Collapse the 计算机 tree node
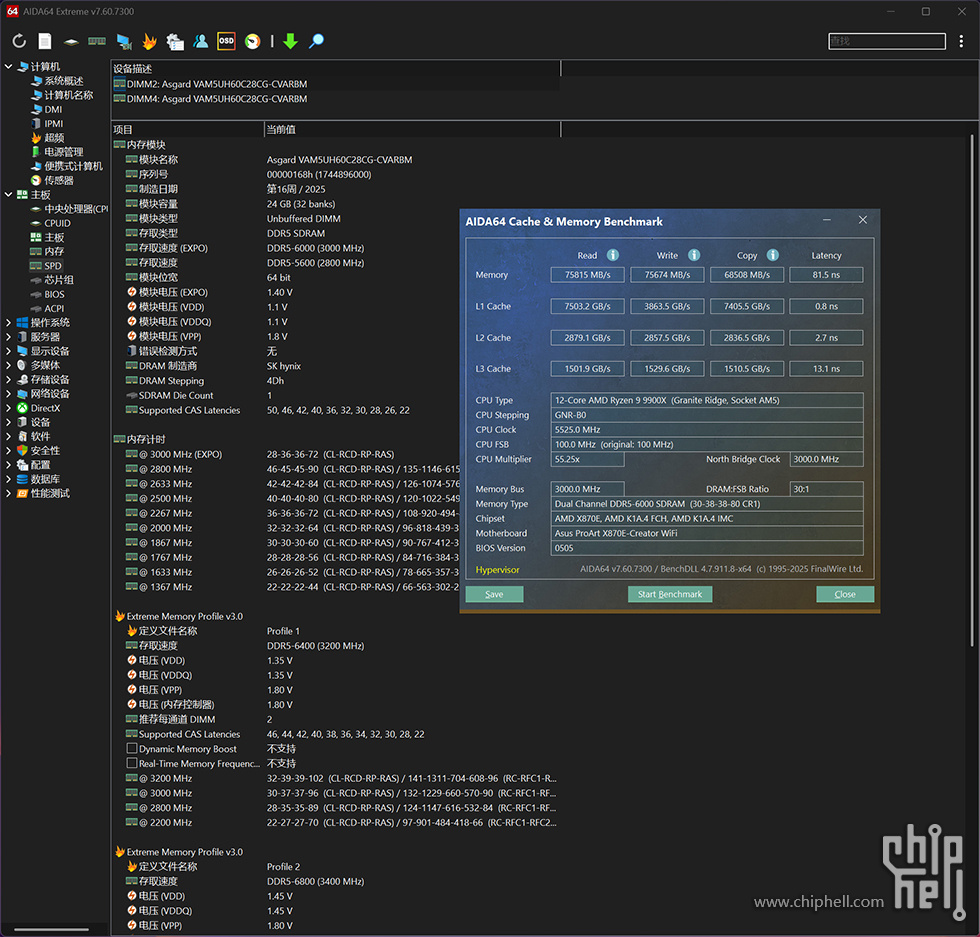 point(8,66)
